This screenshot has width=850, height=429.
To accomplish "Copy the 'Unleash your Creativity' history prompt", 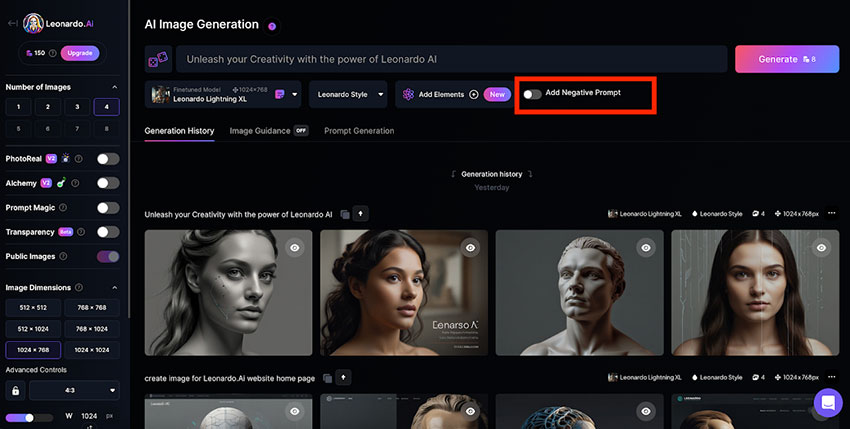I will pos(344,214).
